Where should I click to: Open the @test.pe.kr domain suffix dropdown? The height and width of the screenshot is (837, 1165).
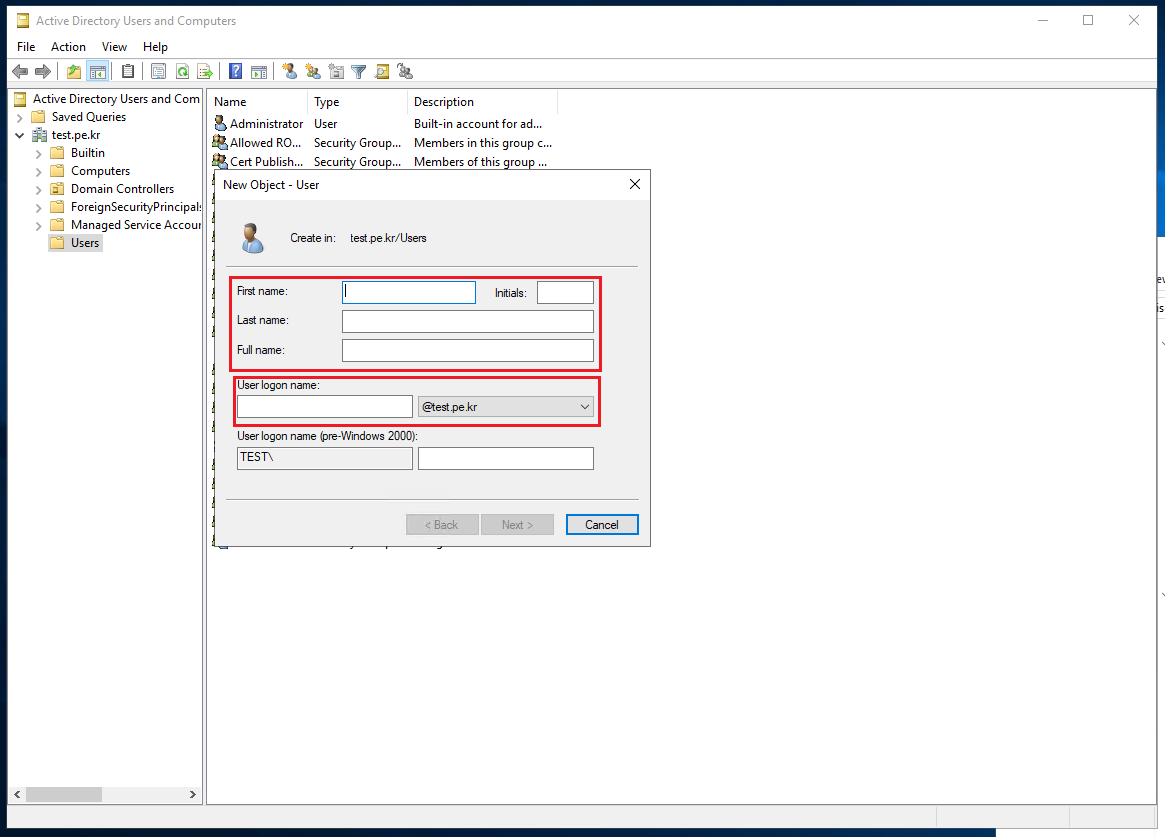pos(506,406)
